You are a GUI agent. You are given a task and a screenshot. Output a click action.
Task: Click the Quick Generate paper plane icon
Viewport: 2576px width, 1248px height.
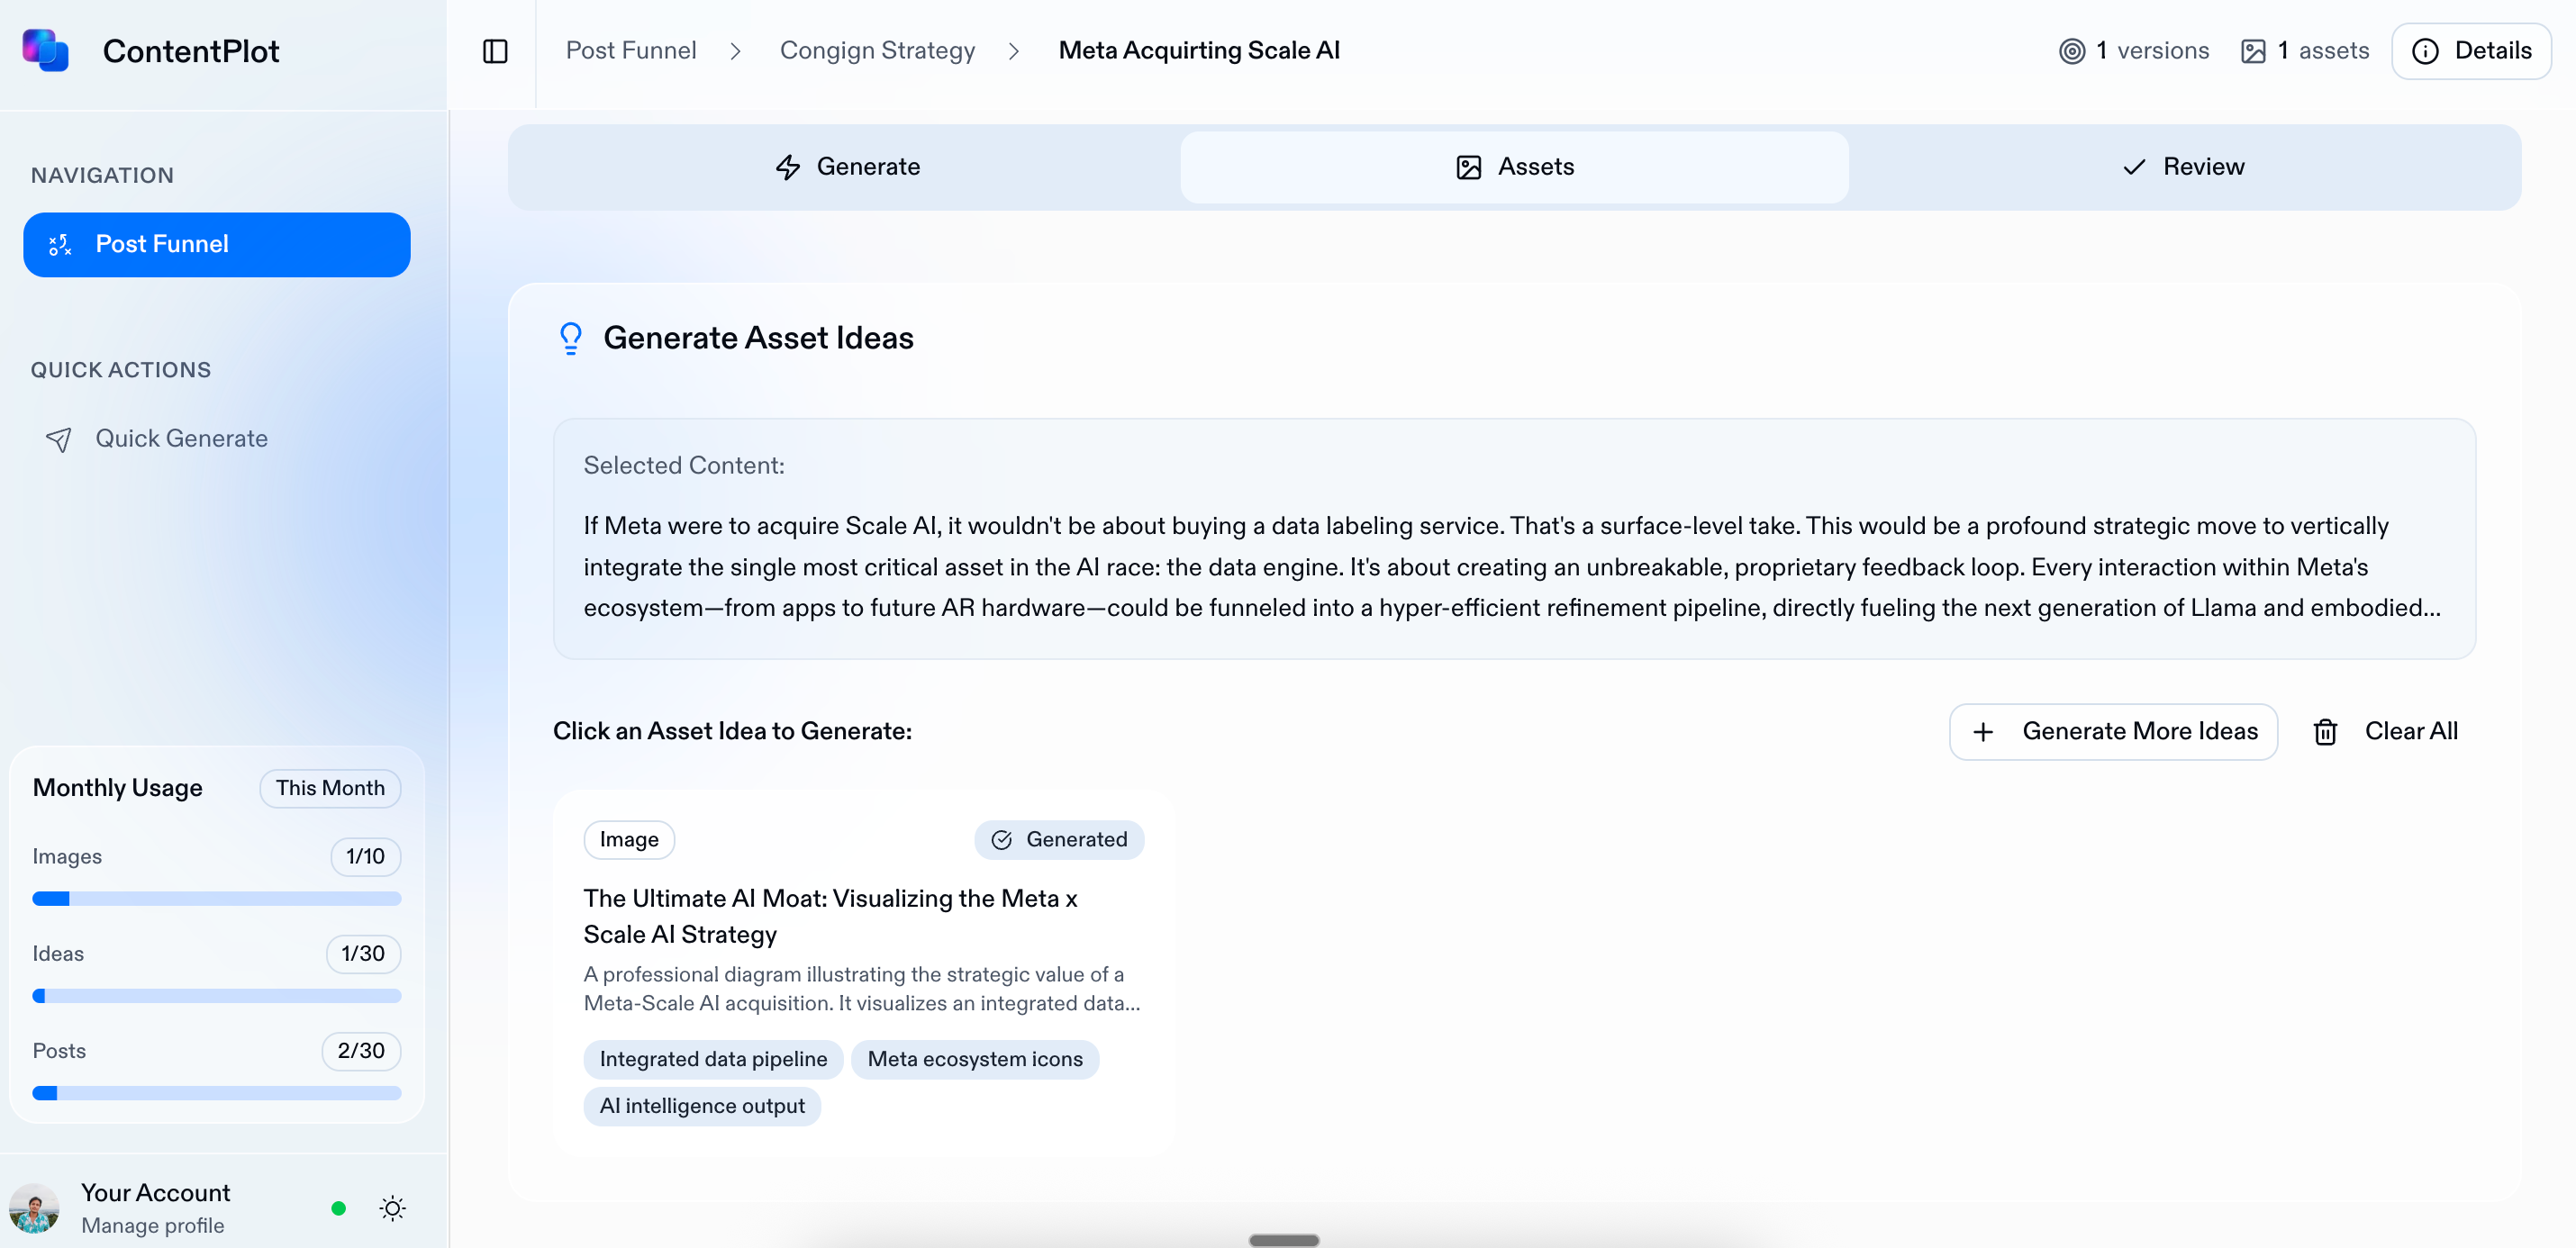click(x=59, y=439)
